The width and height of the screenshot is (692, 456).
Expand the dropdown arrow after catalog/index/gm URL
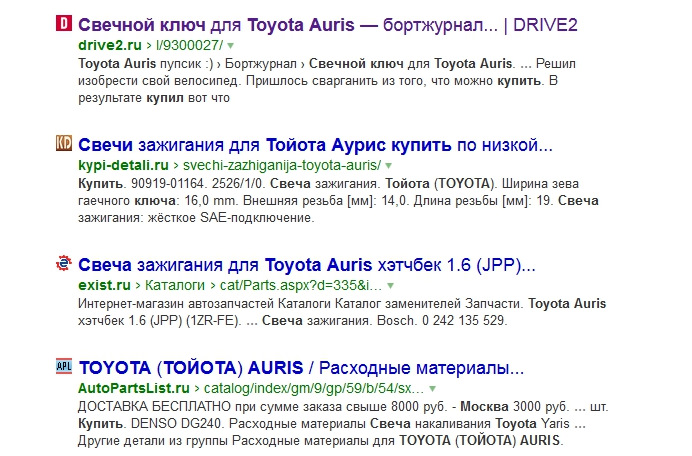(432, 388)
